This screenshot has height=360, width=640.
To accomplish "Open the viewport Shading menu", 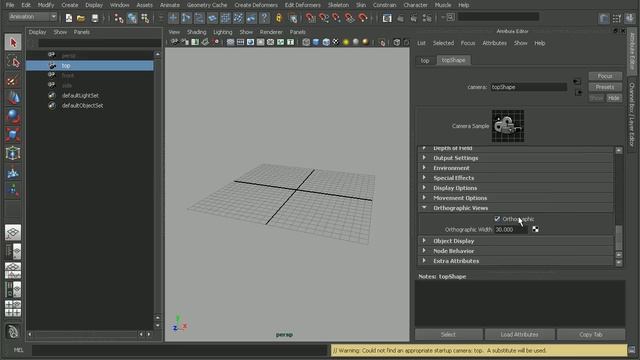I will coord(196,32).
